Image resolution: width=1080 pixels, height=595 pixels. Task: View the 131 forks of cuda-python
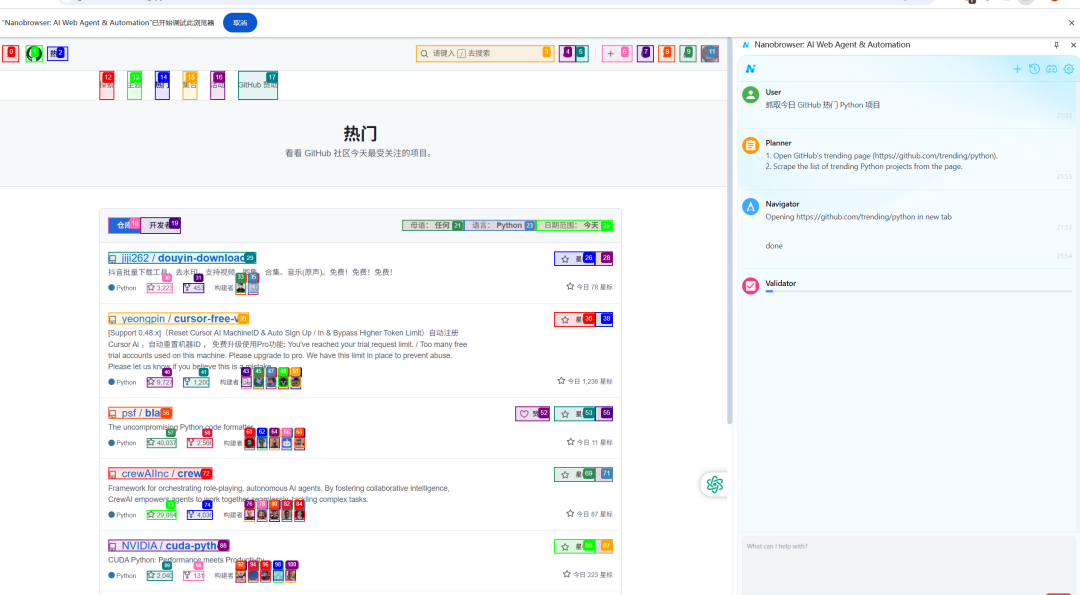click(194, 575)
